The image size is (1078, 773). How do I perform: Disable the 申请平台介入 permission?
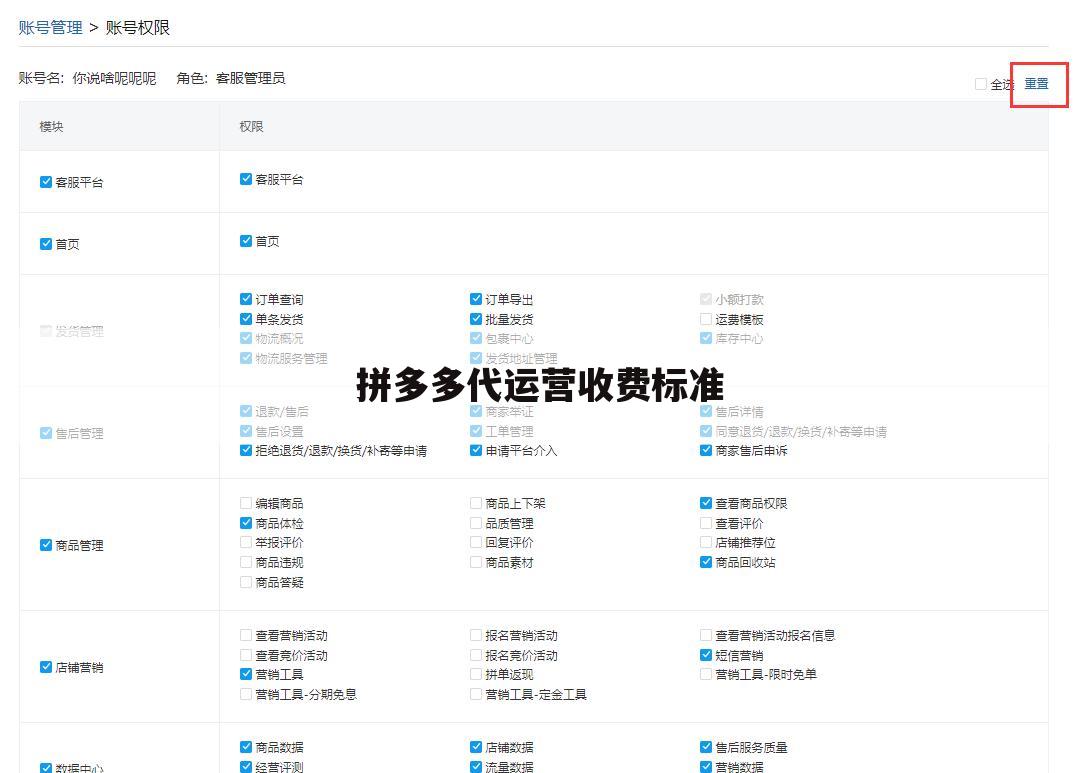click(x=475, y=451)
